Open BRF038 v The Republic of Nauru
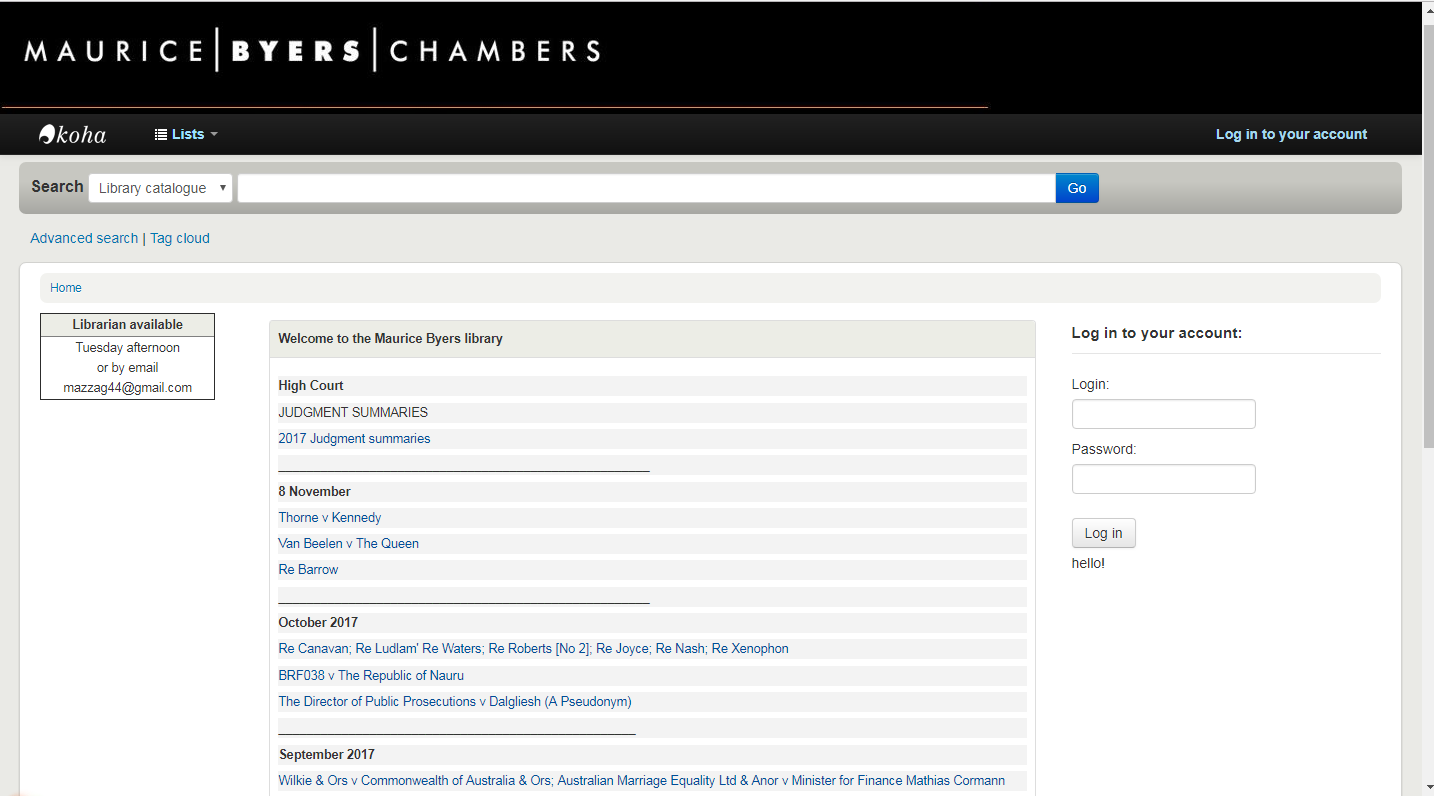Screen dimensions: 1434x796 pyautogui.click(x=371, y=675)
